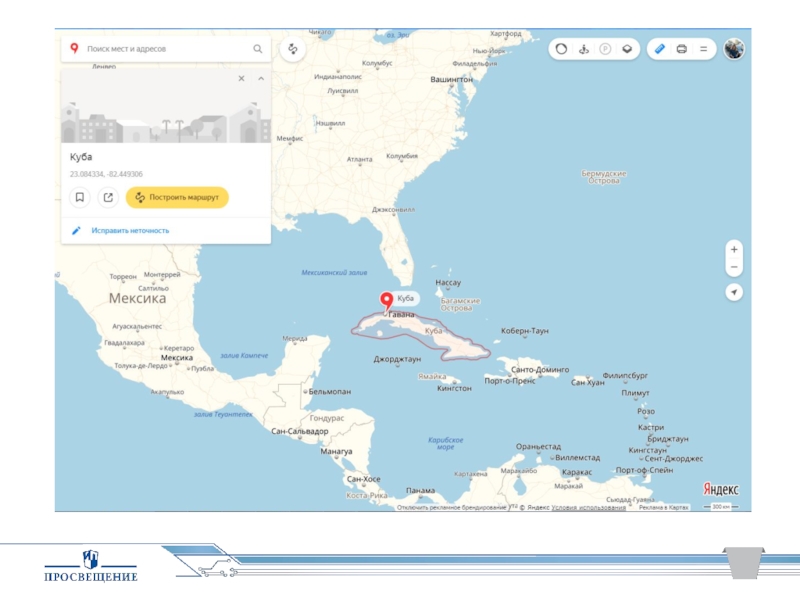
Task: Collapse the Куба place card
Action: click(x=260, y=78)
